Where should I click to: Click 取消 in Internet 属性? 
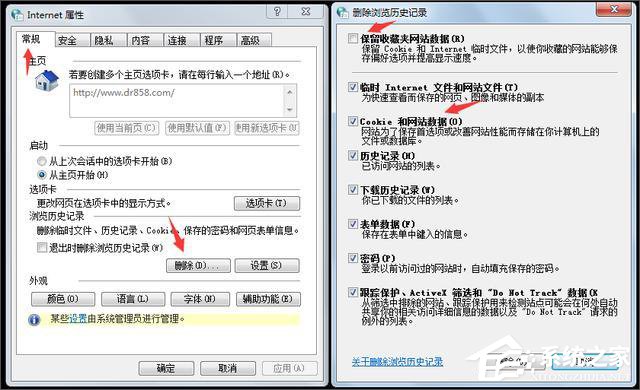click(228, 368)
